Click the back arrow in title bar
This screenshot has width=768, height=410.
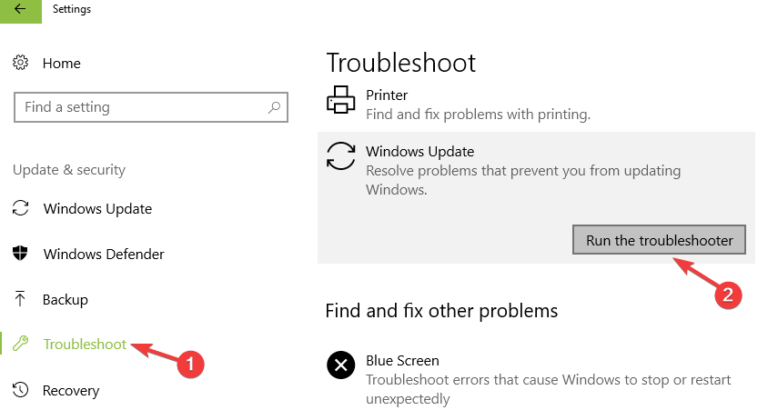20,9
